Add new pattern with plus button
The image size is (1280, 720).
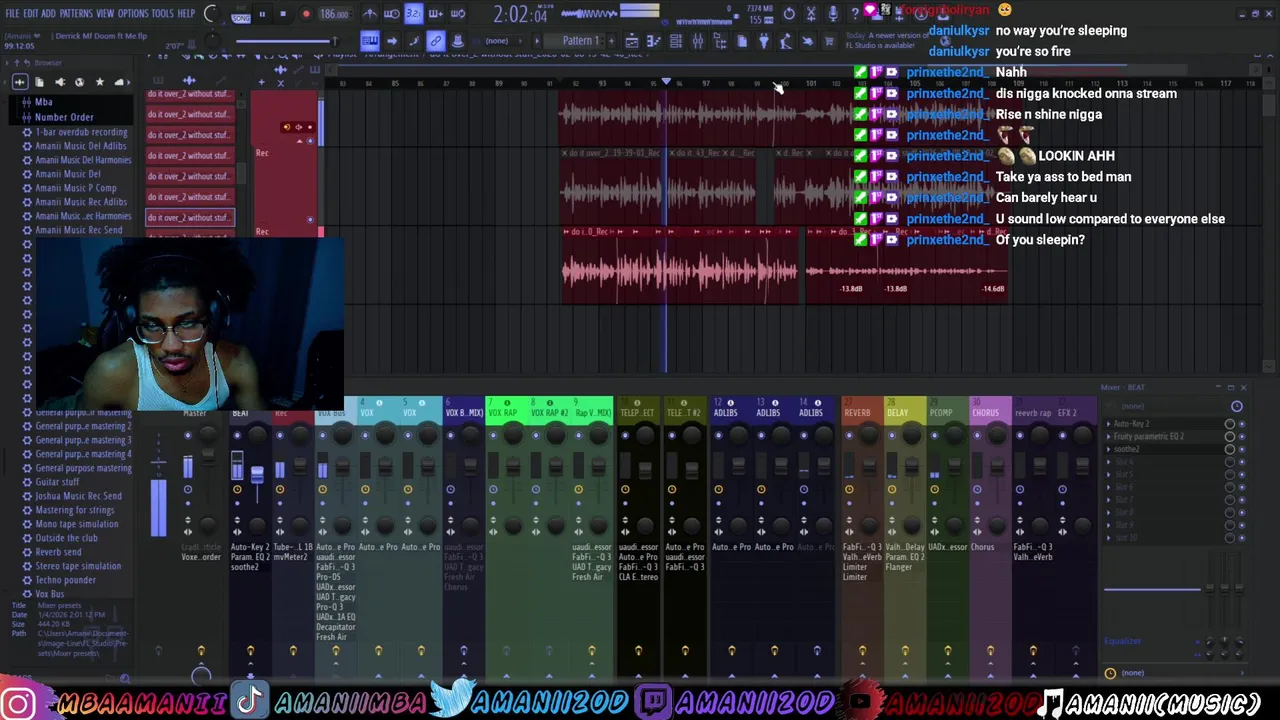610,41
